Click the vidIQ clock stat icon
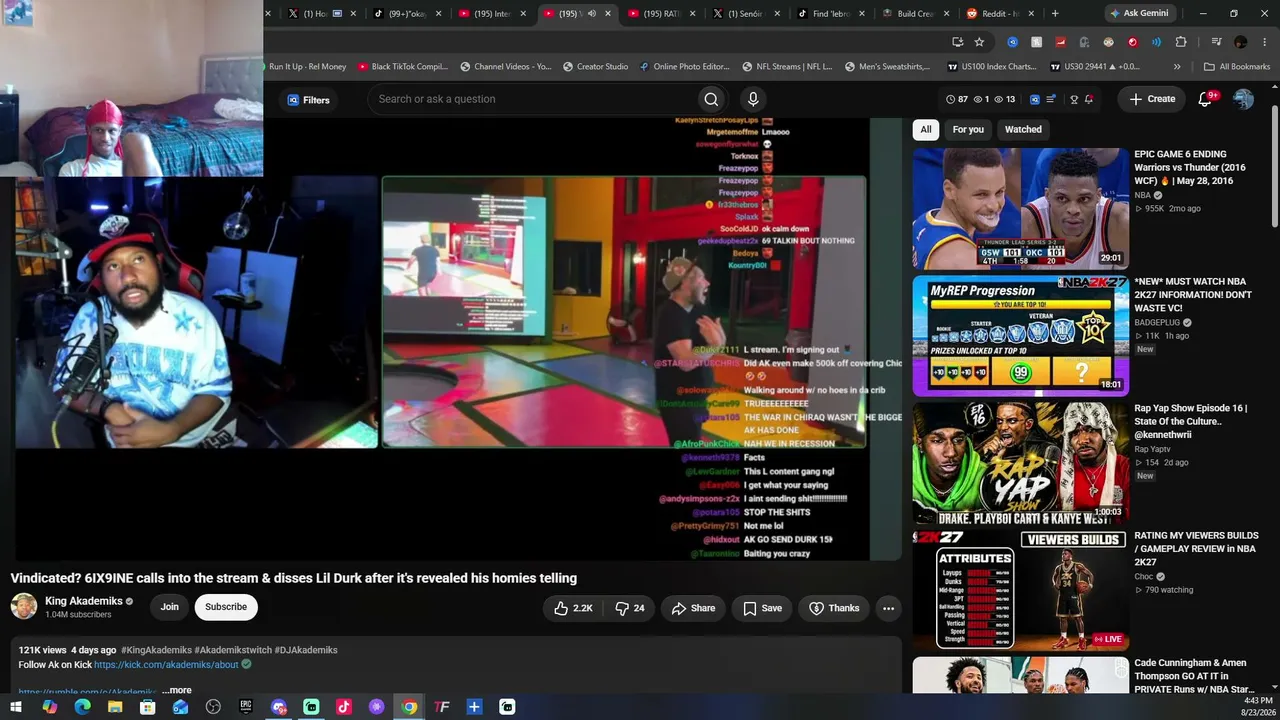This screenshot has width=1280, height=720. click(x=950, y=99)
